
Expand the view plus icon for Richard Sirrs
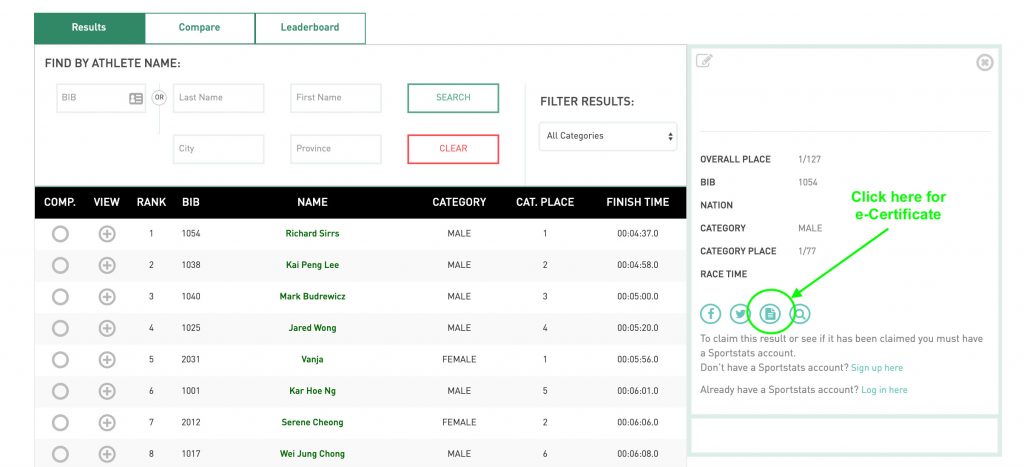pyautogui.click(x=107, y=234)
